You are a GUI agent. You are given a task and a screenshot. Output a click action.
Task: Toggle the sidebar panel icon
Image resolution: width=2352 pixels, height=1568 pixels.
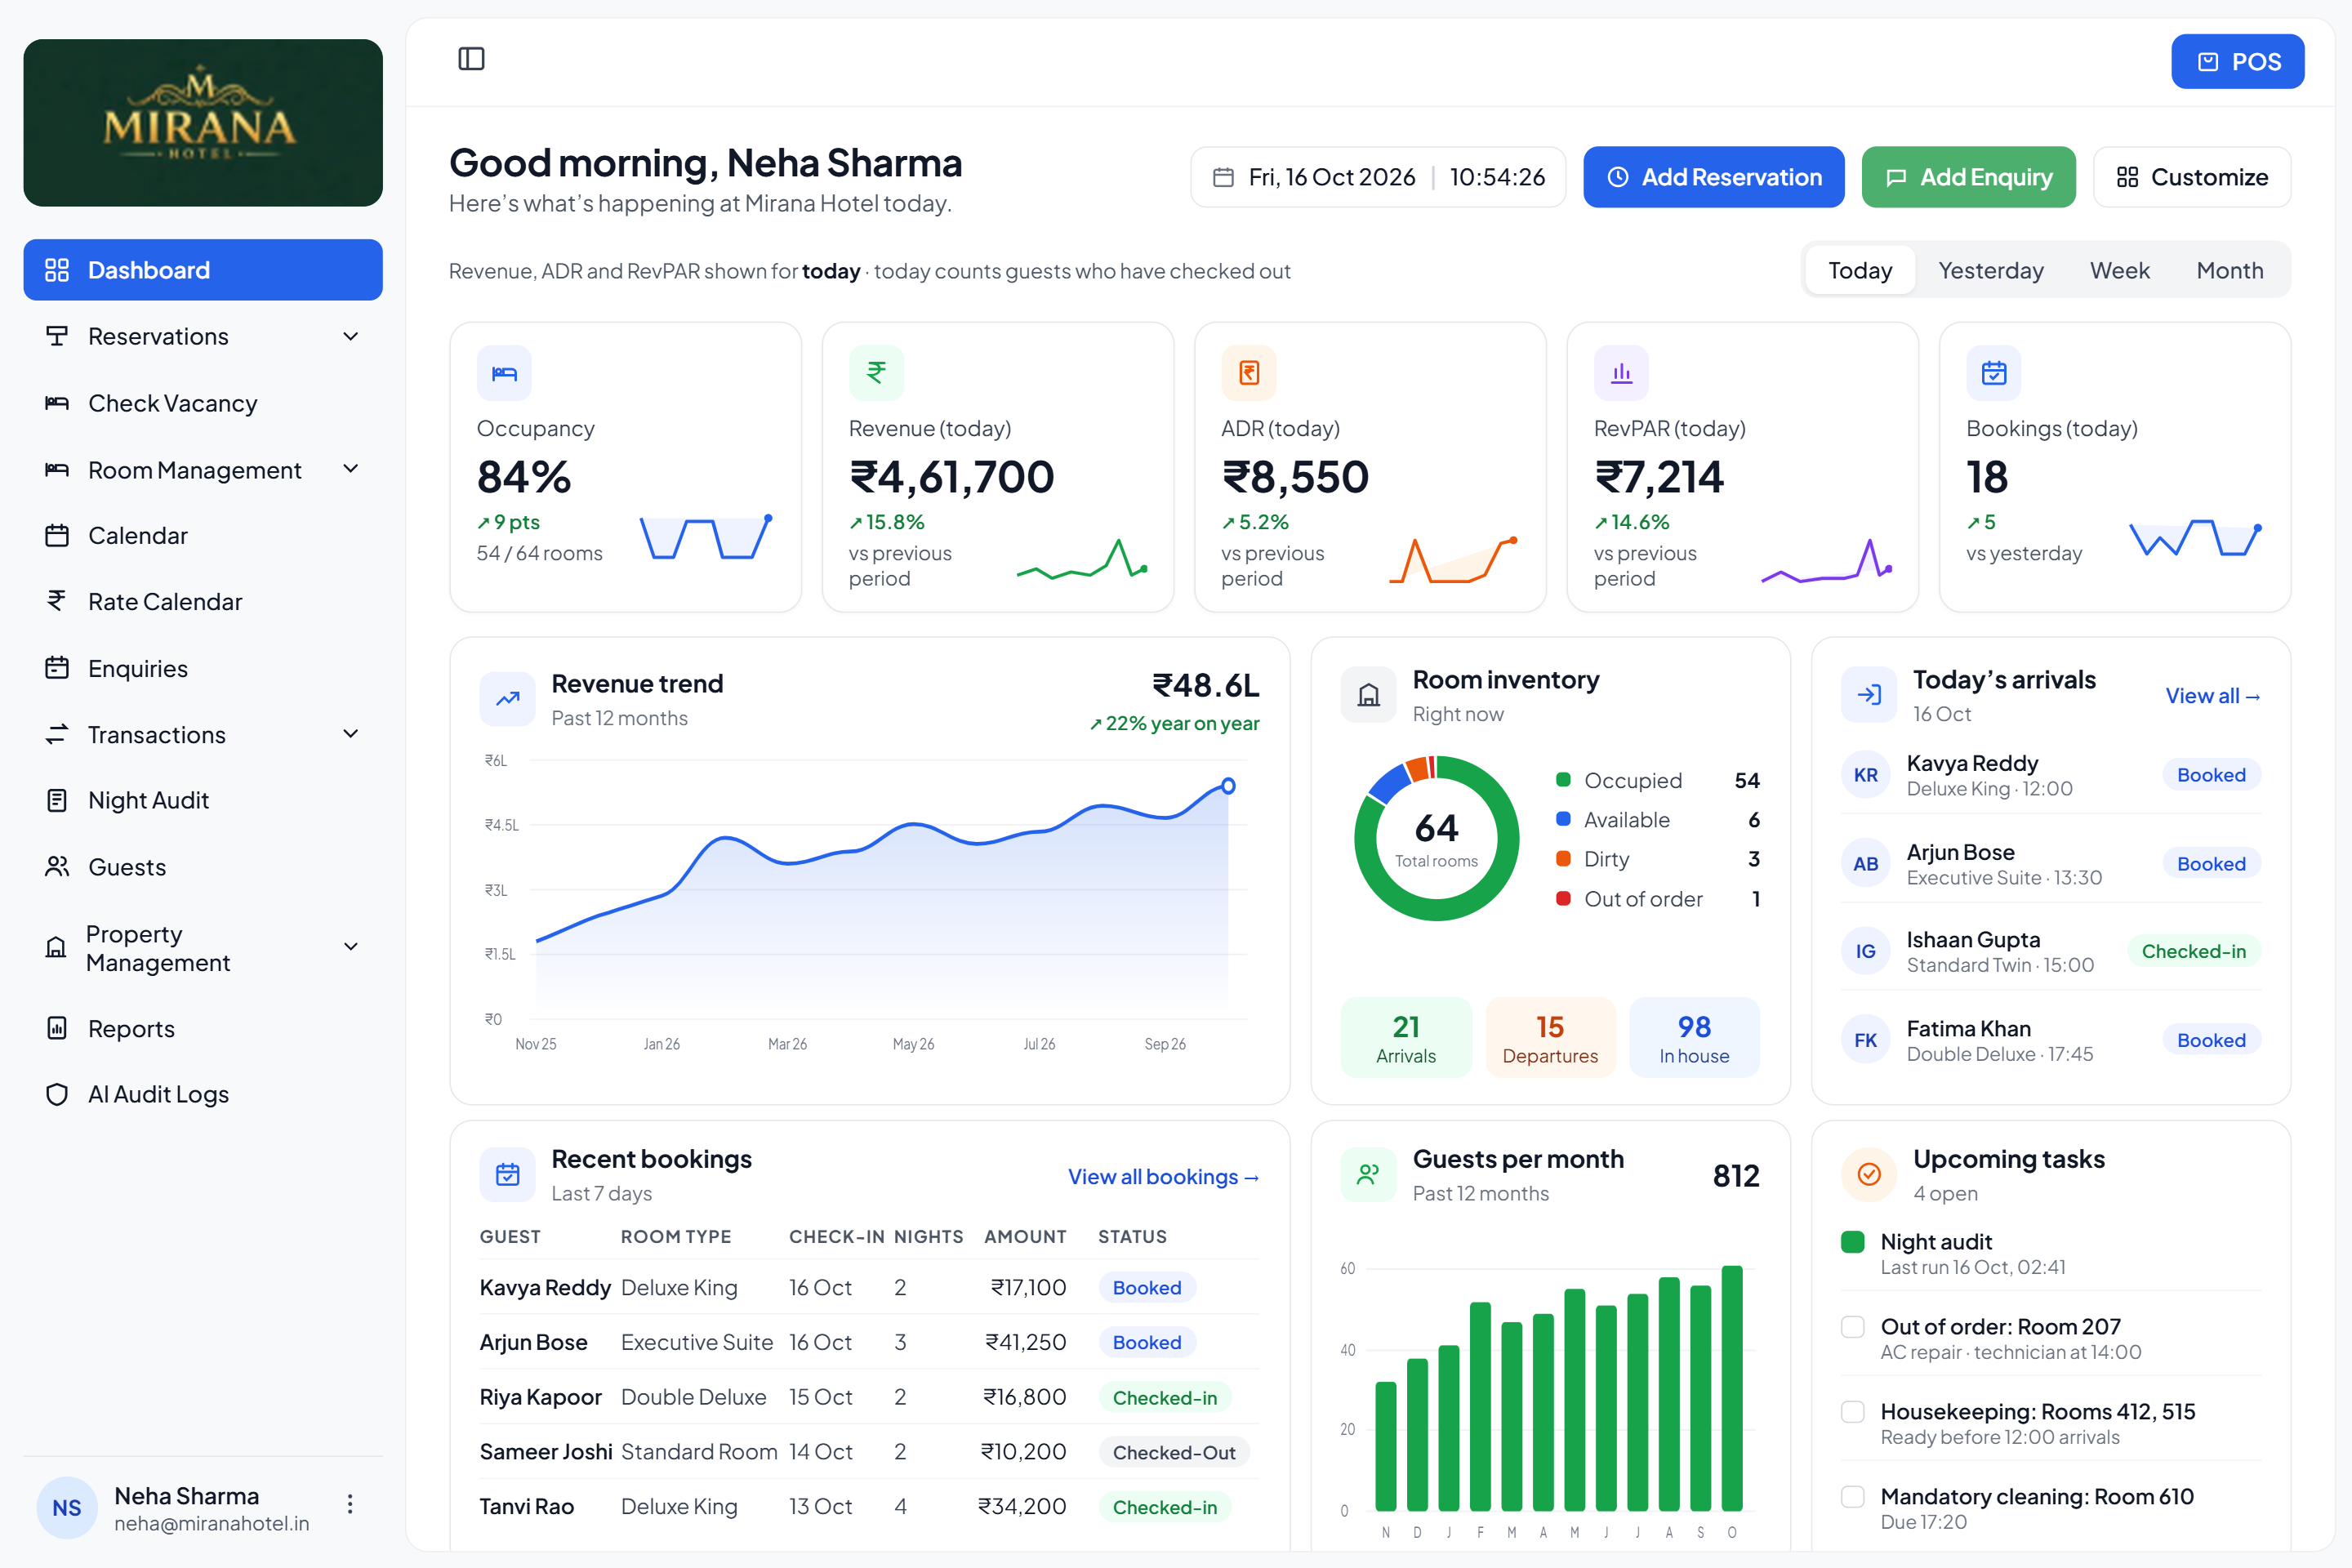(x=471, y=59)
